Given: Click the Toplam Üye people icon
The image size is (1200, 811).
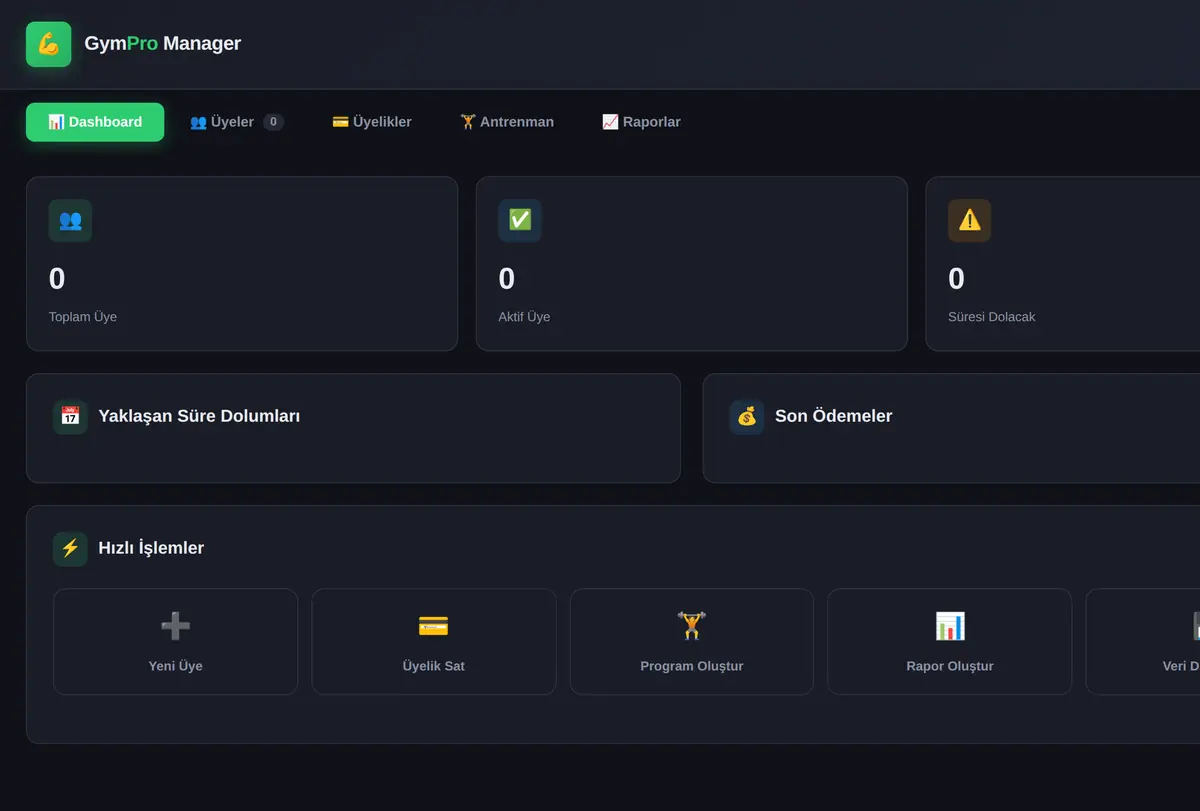Looking at the screenshot, I should [70, 220].
